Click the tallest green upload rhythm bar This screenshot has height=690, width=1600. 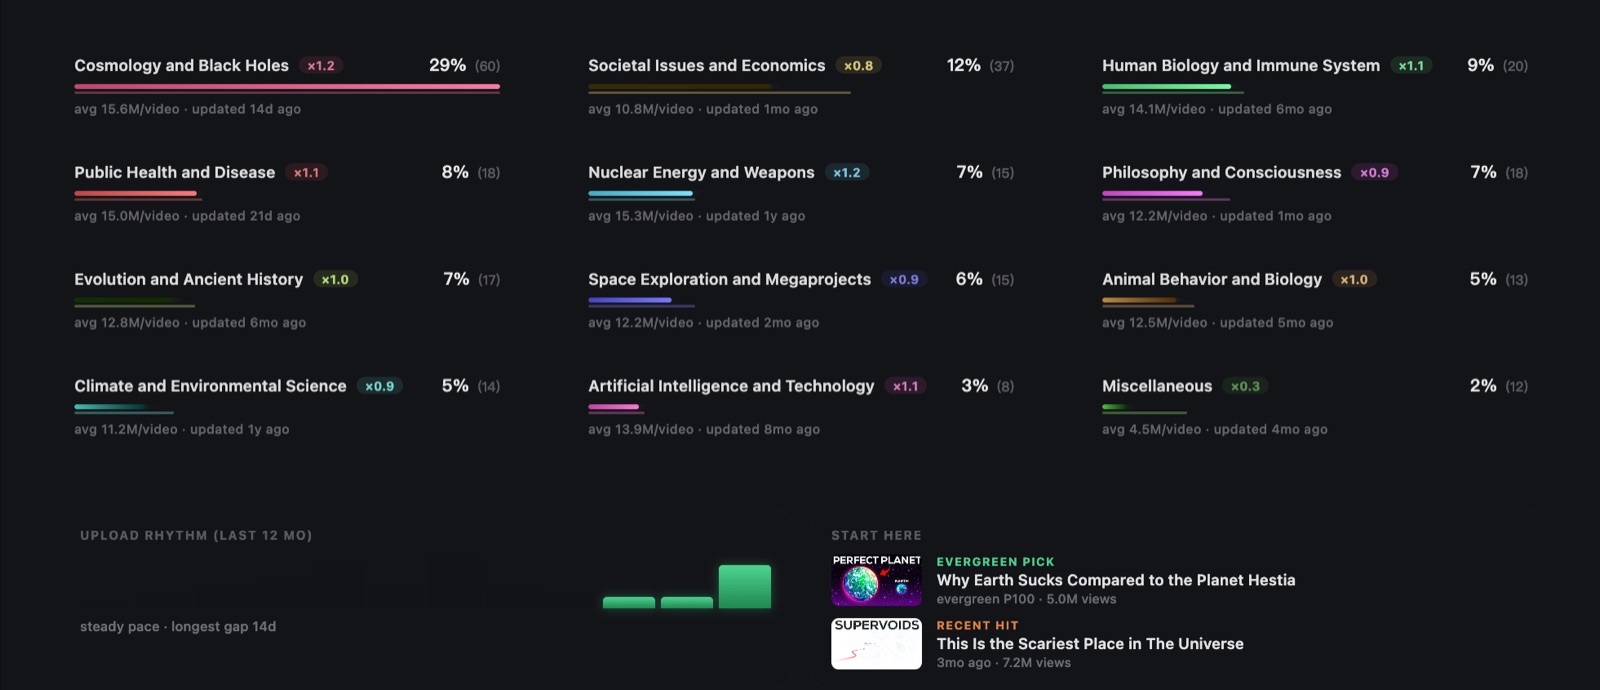point(744,586)
